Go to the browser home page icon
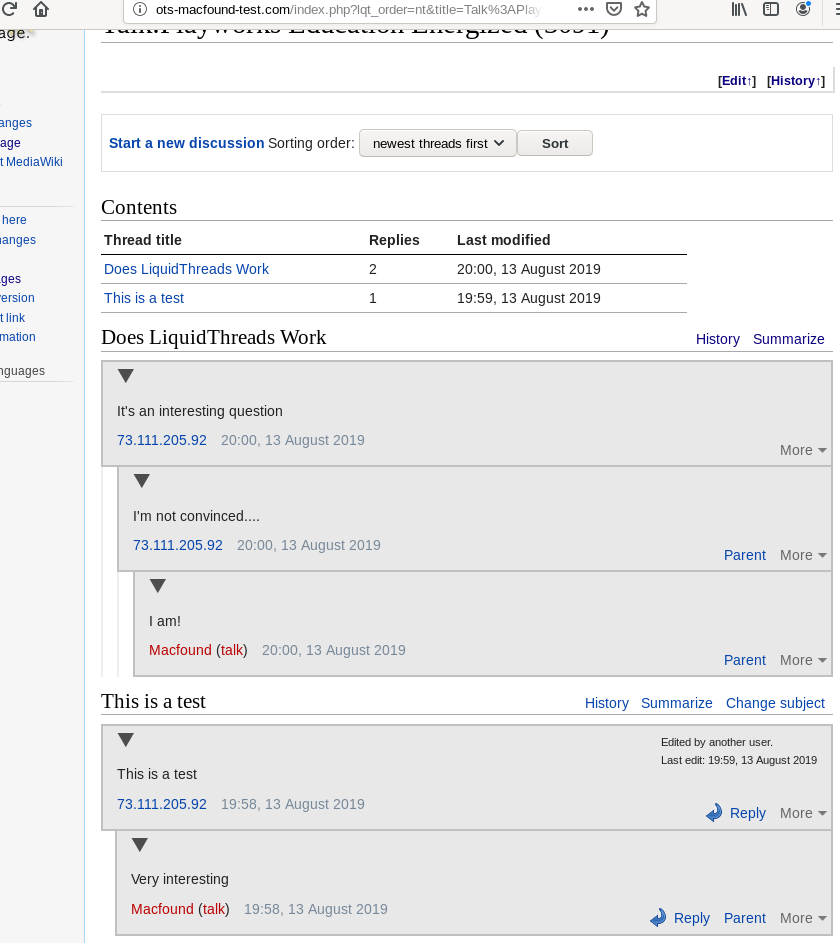This screenshot has width=840, height=943. 41,10
